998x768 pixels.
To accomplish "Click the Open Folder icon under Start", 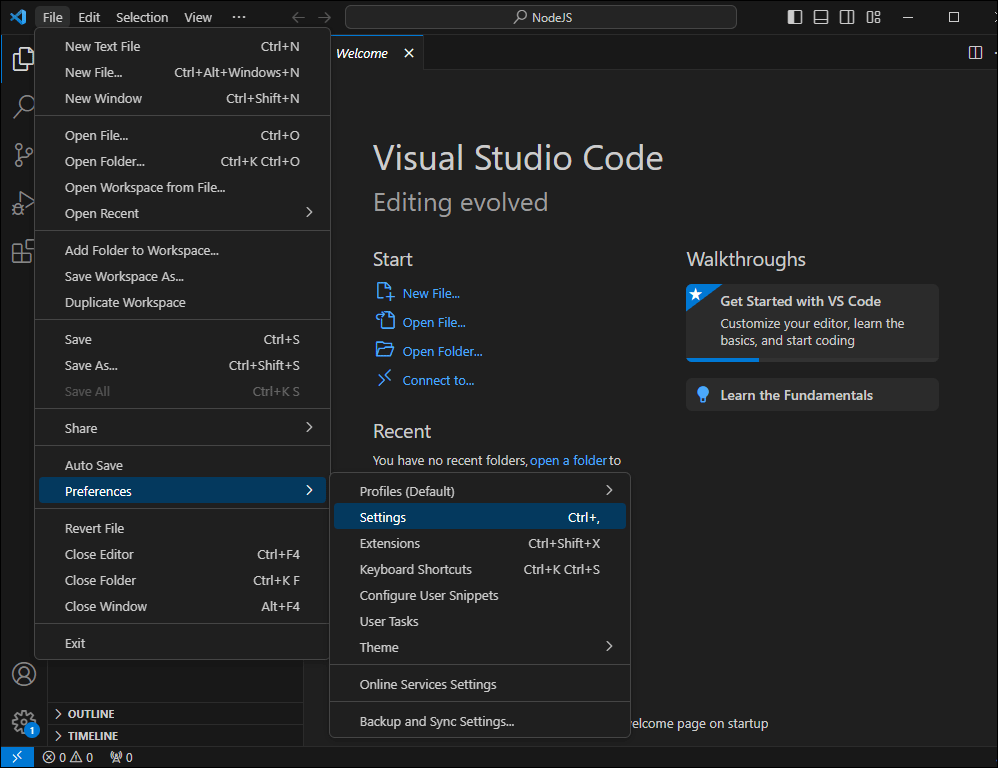I will pyautogui.click(x=385, y=349).
